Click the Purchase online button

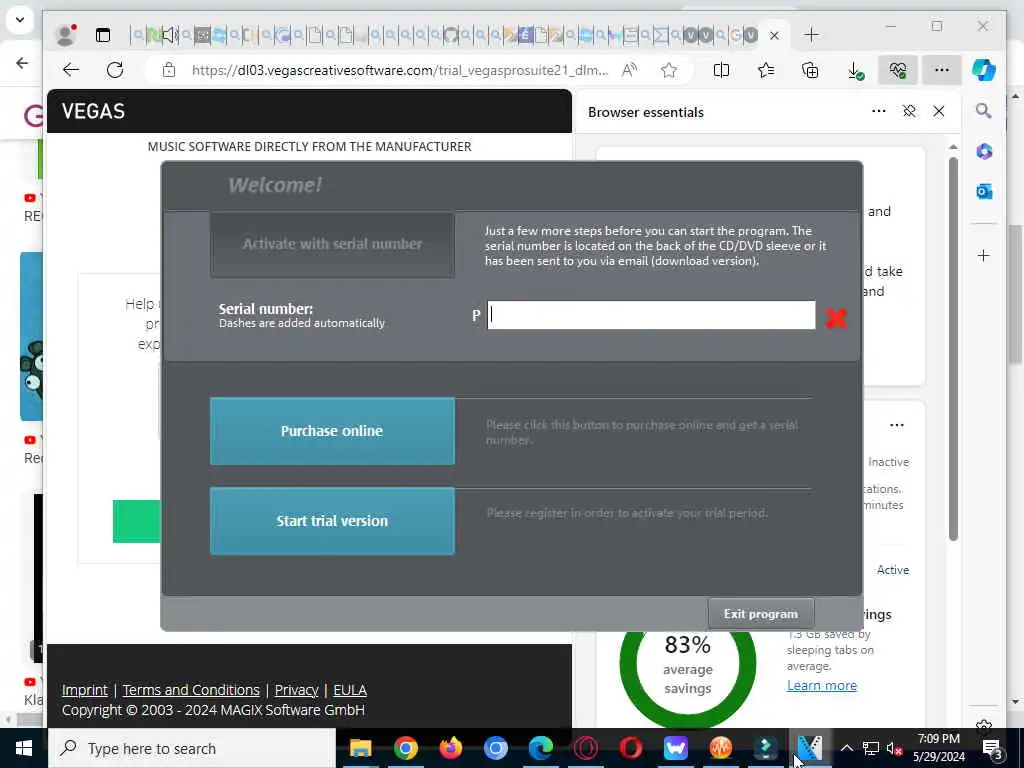tap(332, 431)
